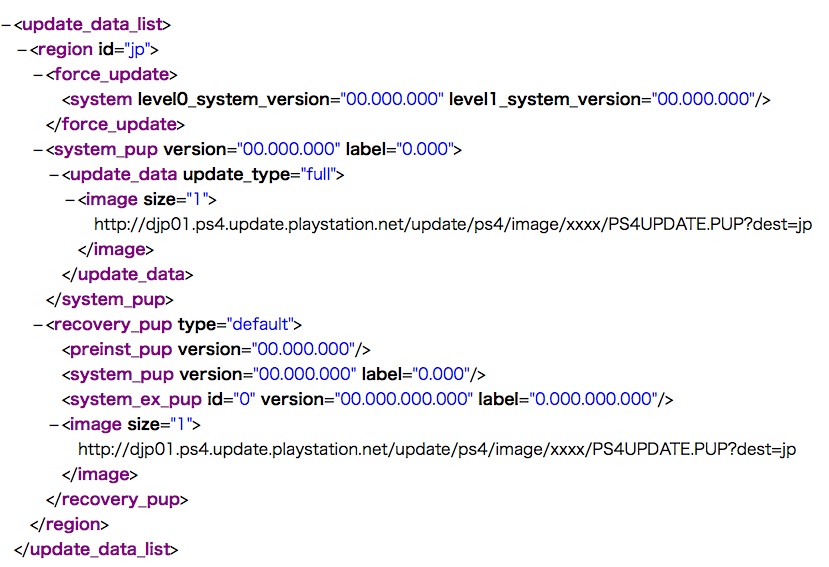
Task: Click the level0_system_version attribute value
Action: point(391,99)
